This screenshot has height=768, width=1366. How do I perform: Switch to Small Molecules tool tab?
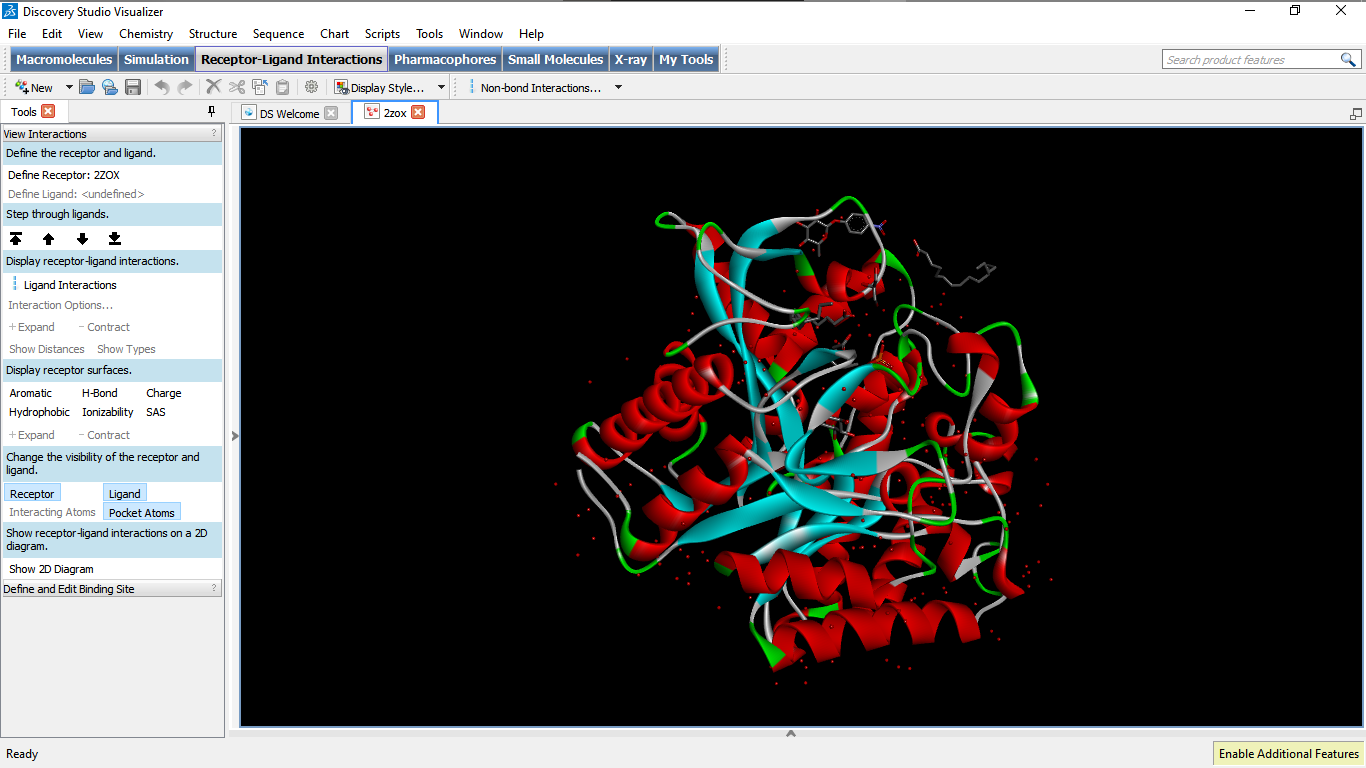[x=555, y=59]
